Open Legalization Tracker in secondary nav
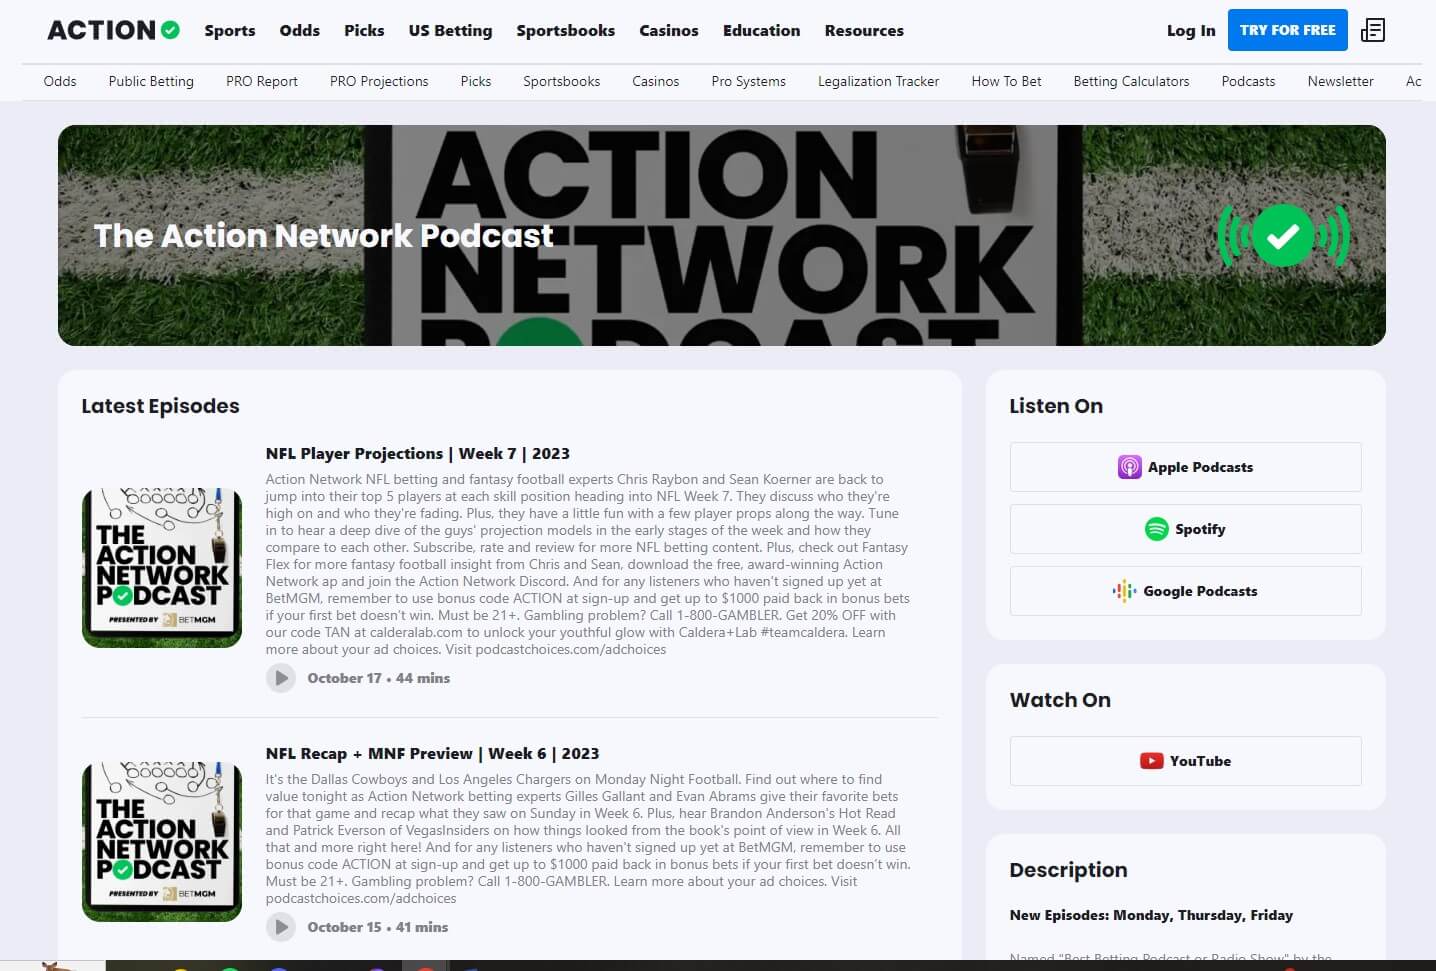The height and width of the screenshot is (971, 1436). [879, 81]
